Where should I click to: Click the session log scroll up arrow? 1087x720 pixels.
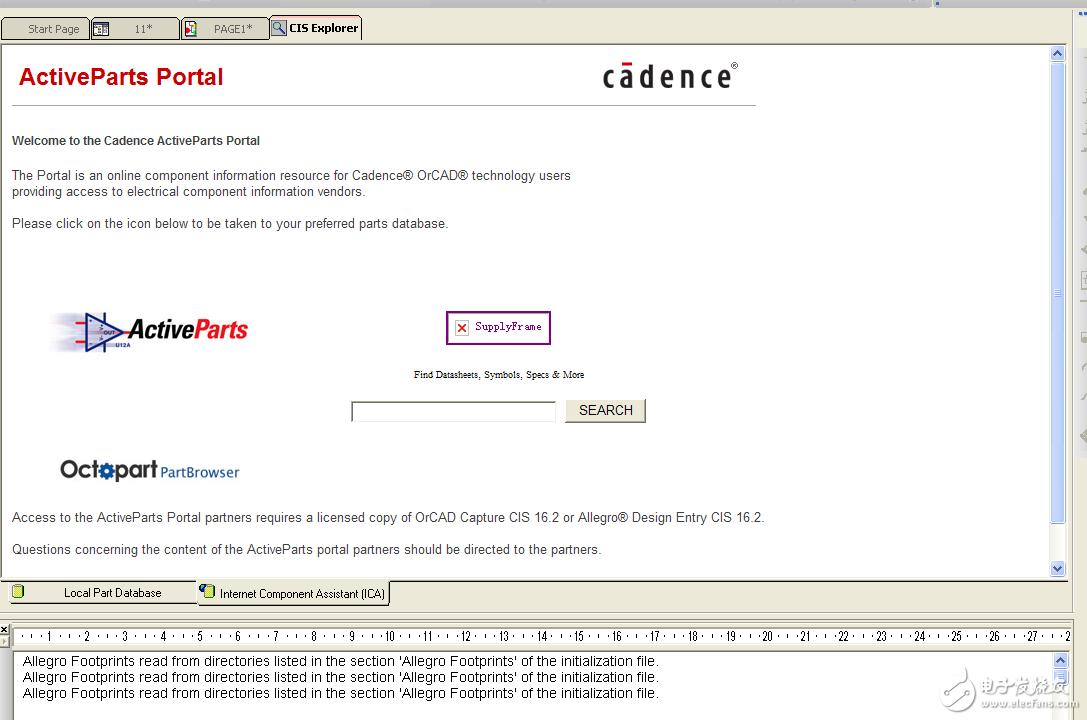click(1061, 660)
